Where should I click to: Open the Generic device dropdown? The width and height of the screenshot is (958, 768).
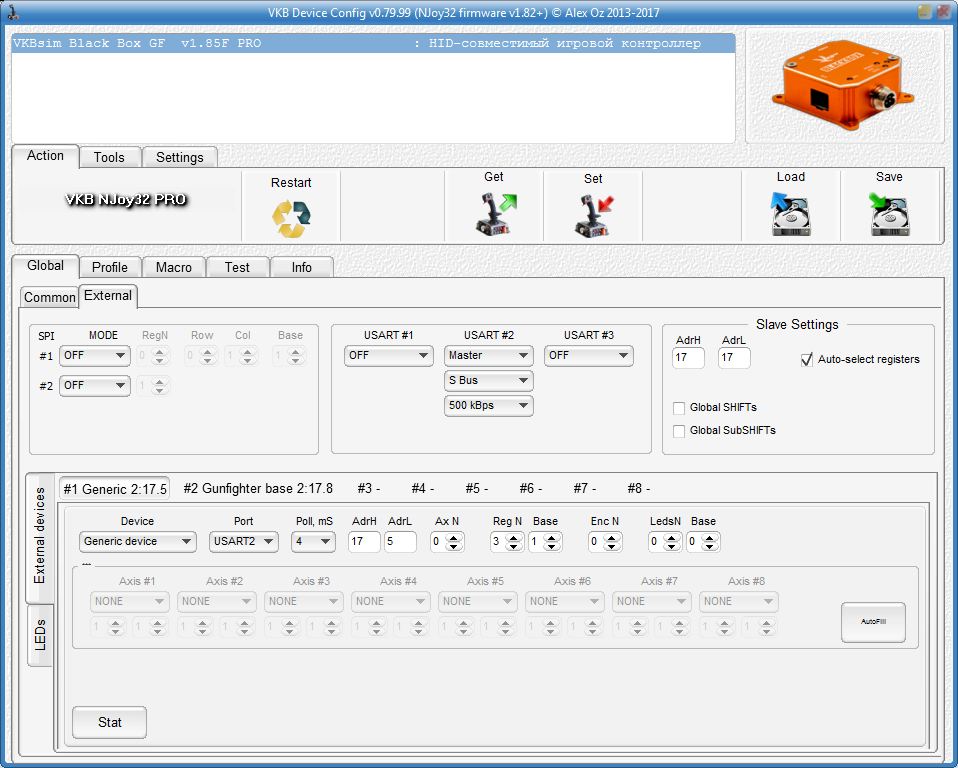(137, 541)
